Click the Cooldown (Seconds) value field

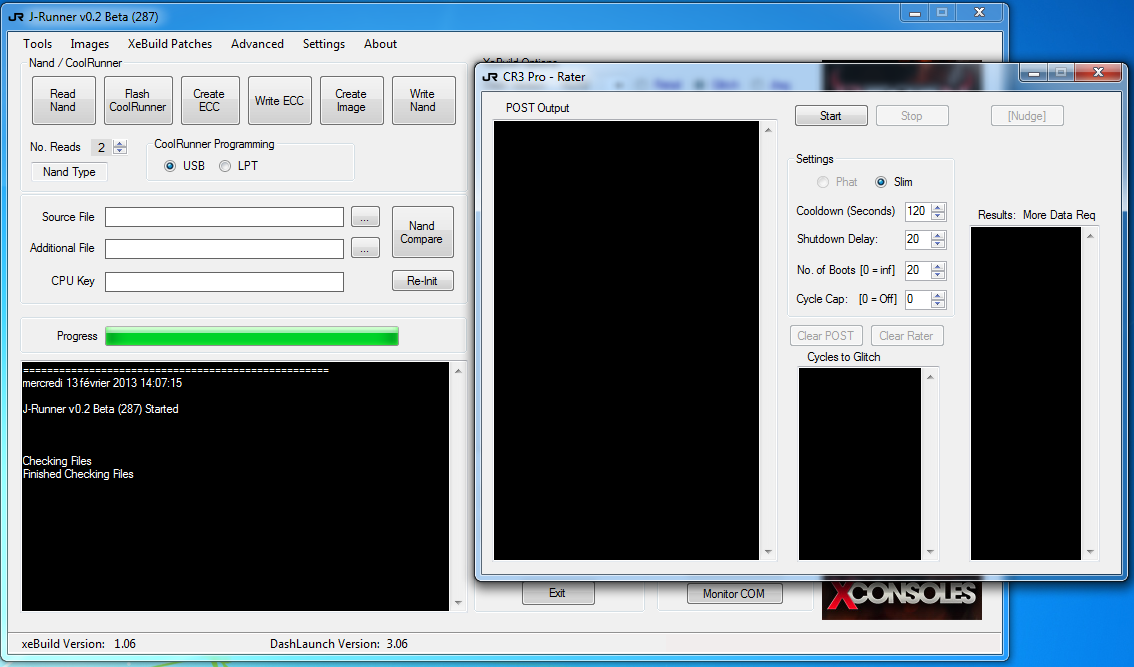click(918, 211)
